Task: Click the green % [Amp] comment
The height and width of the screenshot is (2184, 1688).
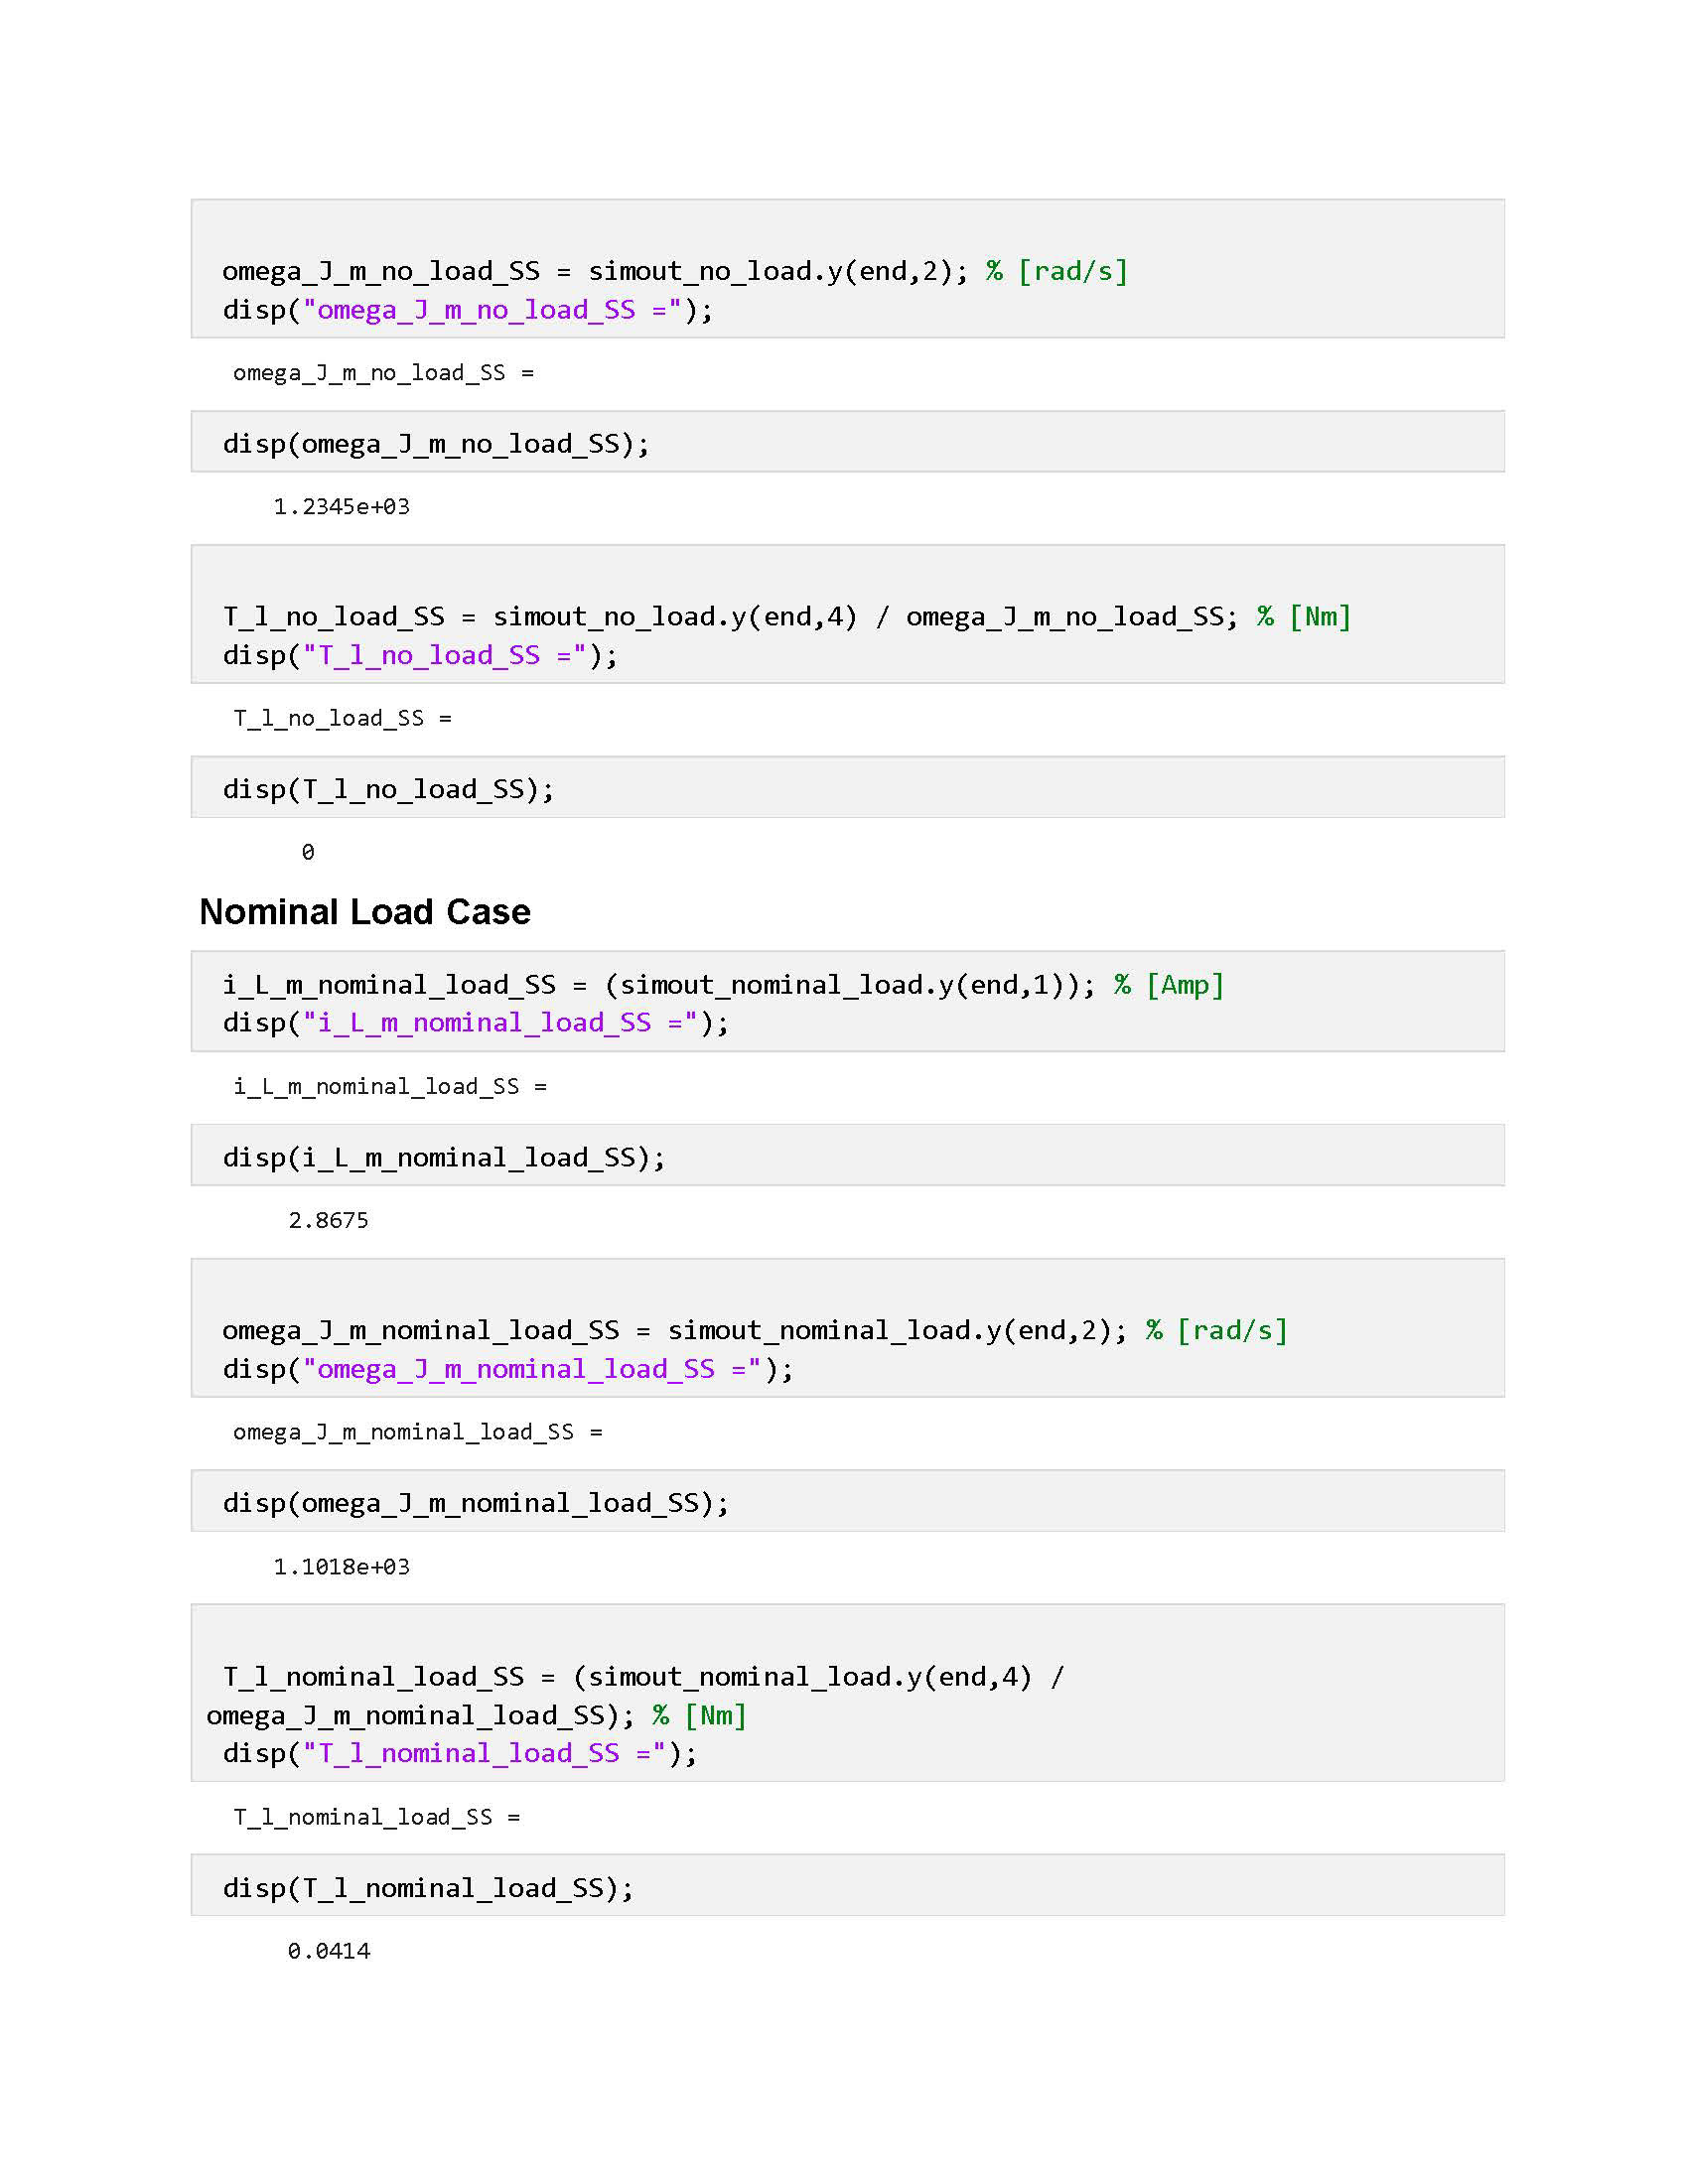Action: (x=1169, y=985)
